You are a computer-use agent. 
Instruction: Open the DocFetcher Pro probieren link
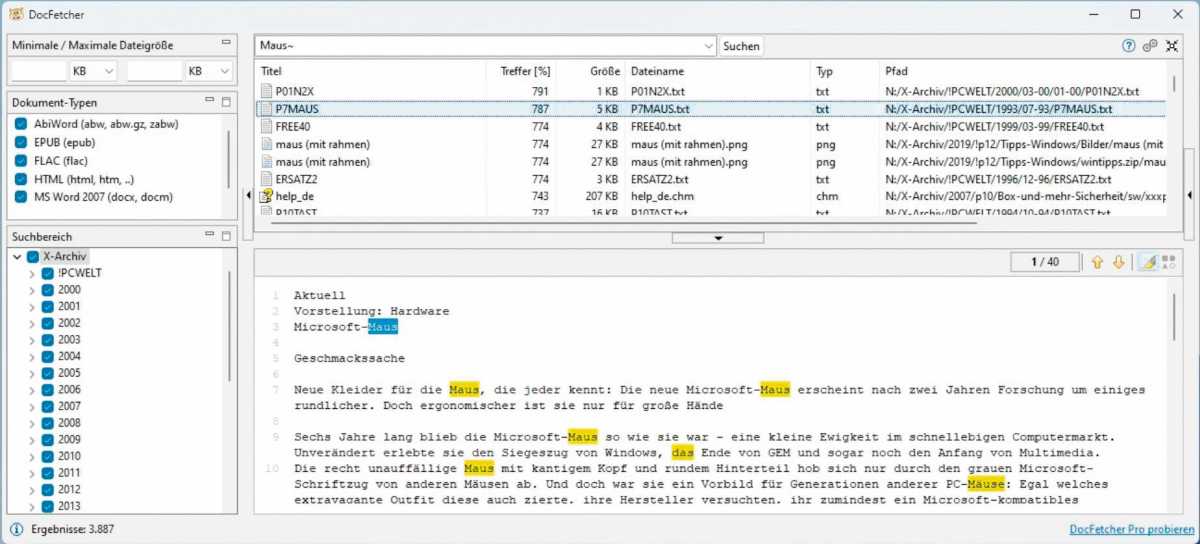click(1129, 529)
